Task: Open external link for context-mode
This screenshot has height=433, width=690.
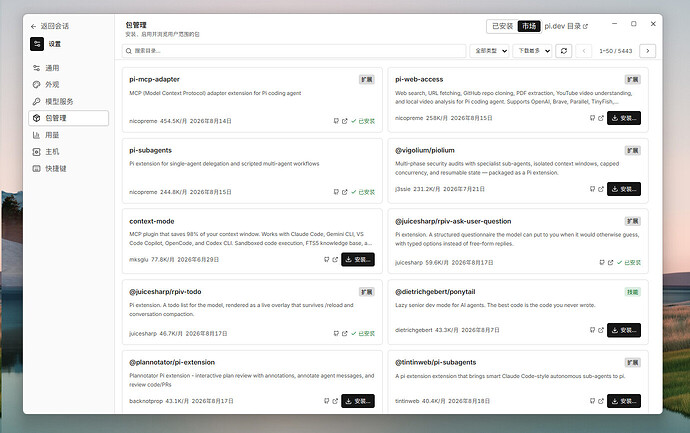Action: 335,260
